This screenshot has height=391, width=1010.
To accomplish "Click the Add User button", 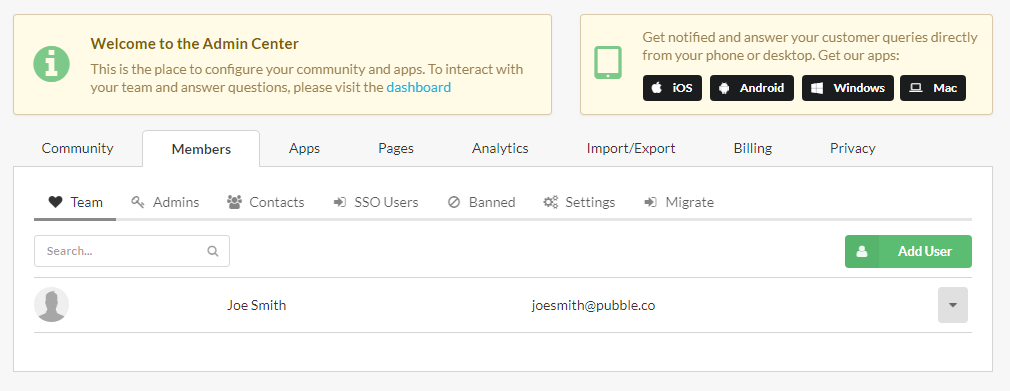I will pos(908,251).
